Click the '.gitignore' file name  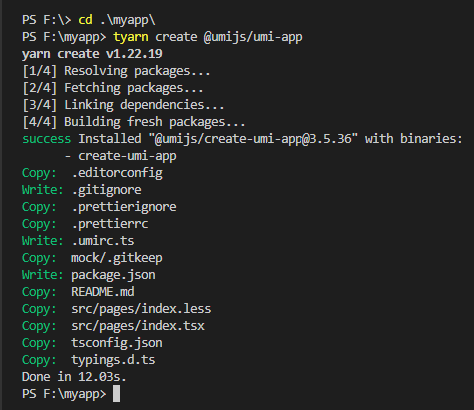106,190
